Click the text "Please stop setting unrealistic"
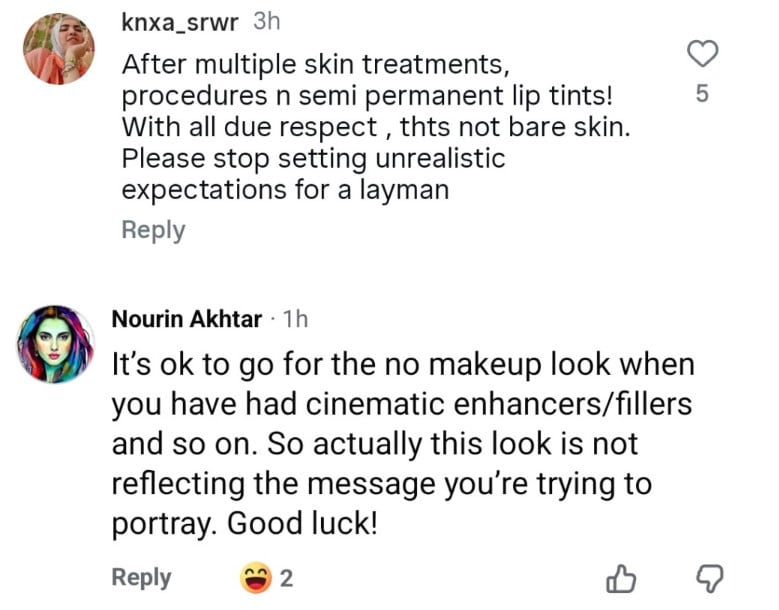The height and width of the screenshot is (610, 779). 313,158
